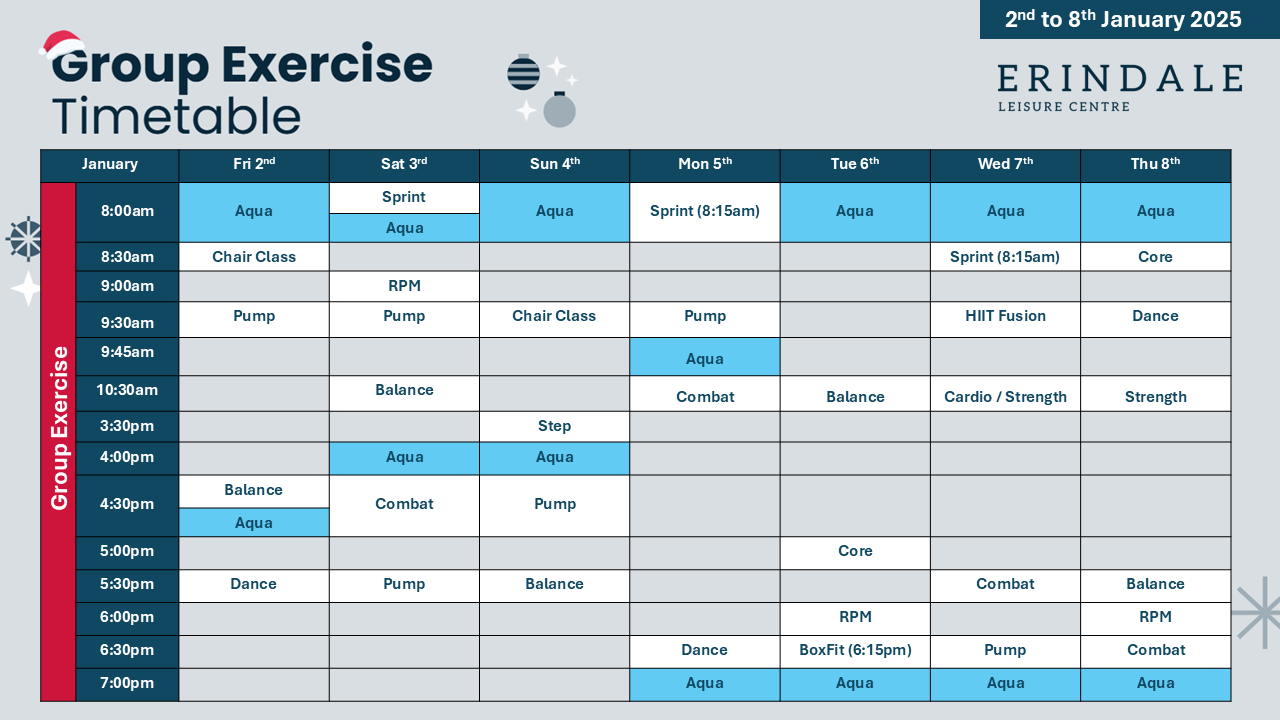
Task: Select the Fri 2nd column header
Action: [254, 165]
